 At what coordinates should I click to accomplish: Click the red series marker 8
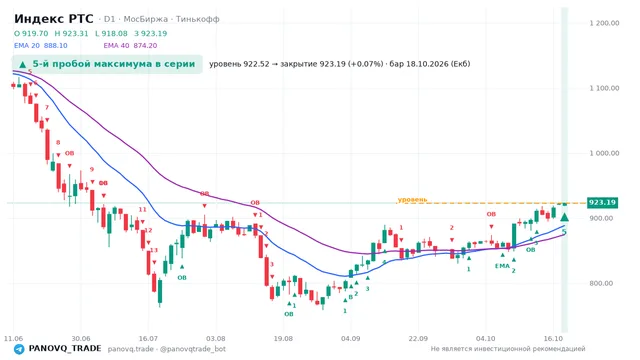(58, 142)
